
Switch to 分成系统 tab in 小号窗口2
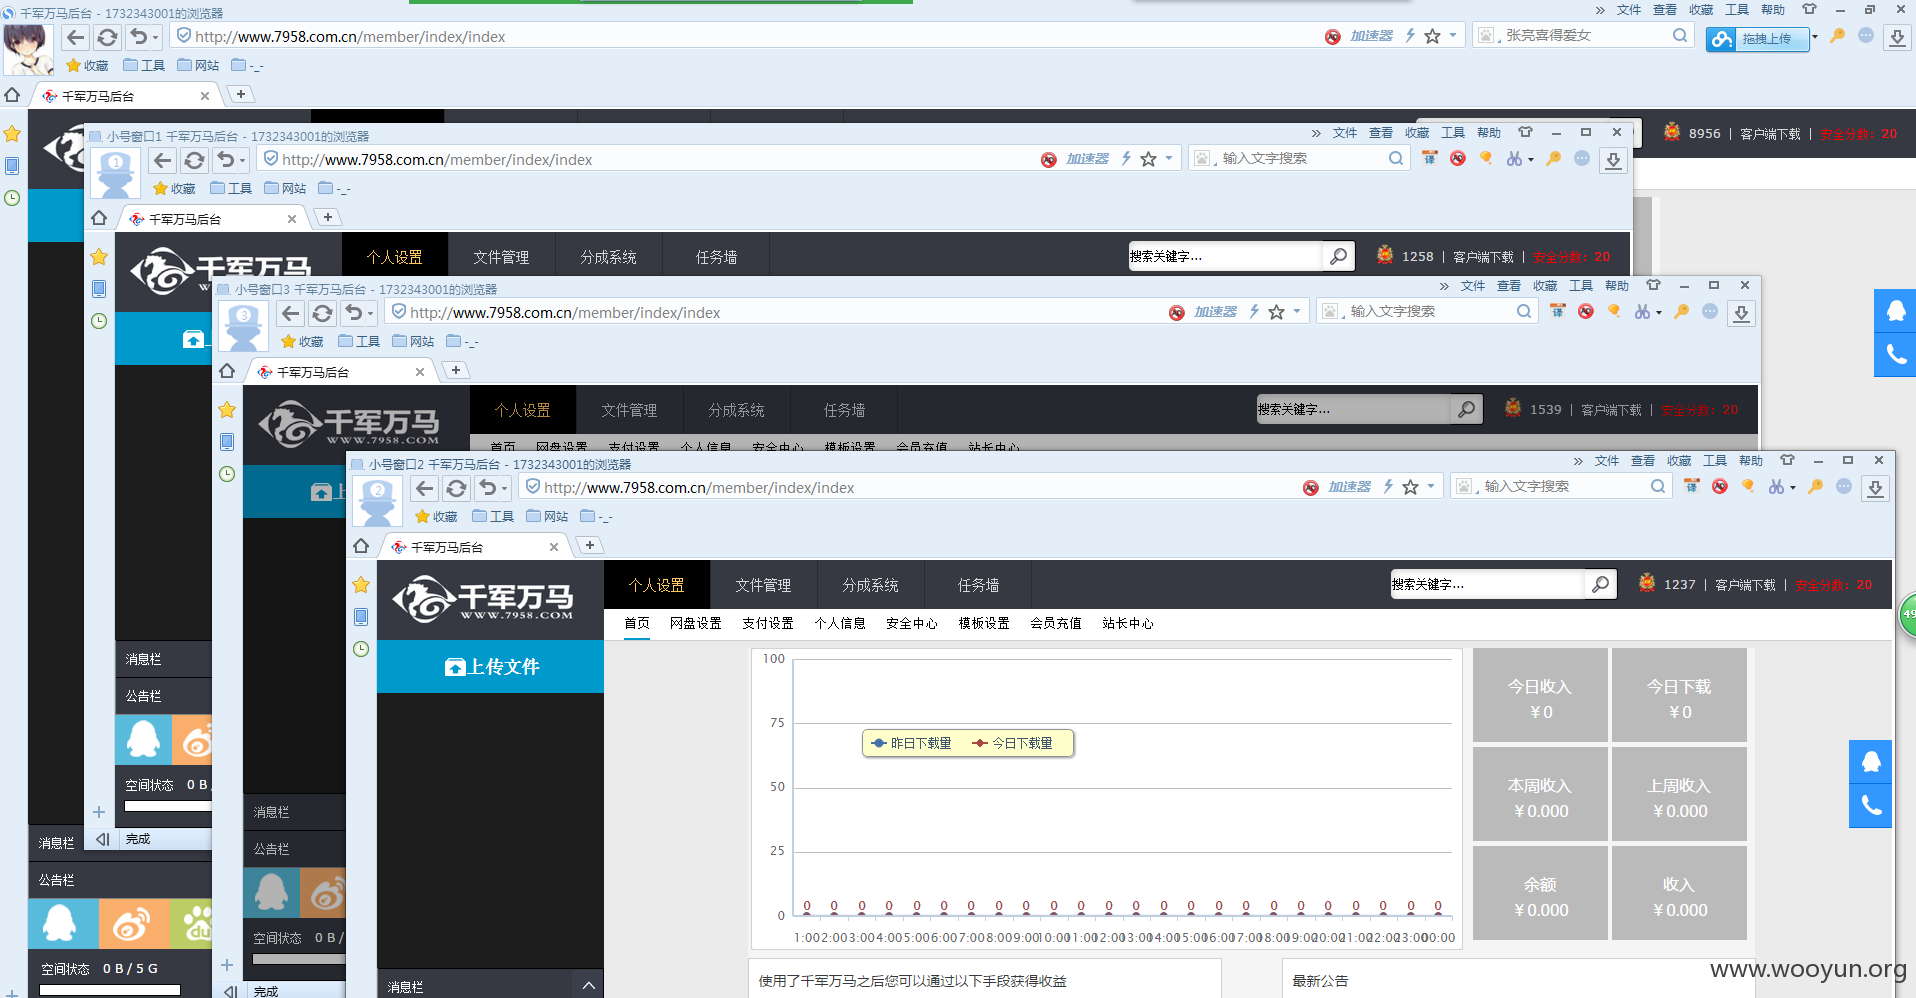870,585
